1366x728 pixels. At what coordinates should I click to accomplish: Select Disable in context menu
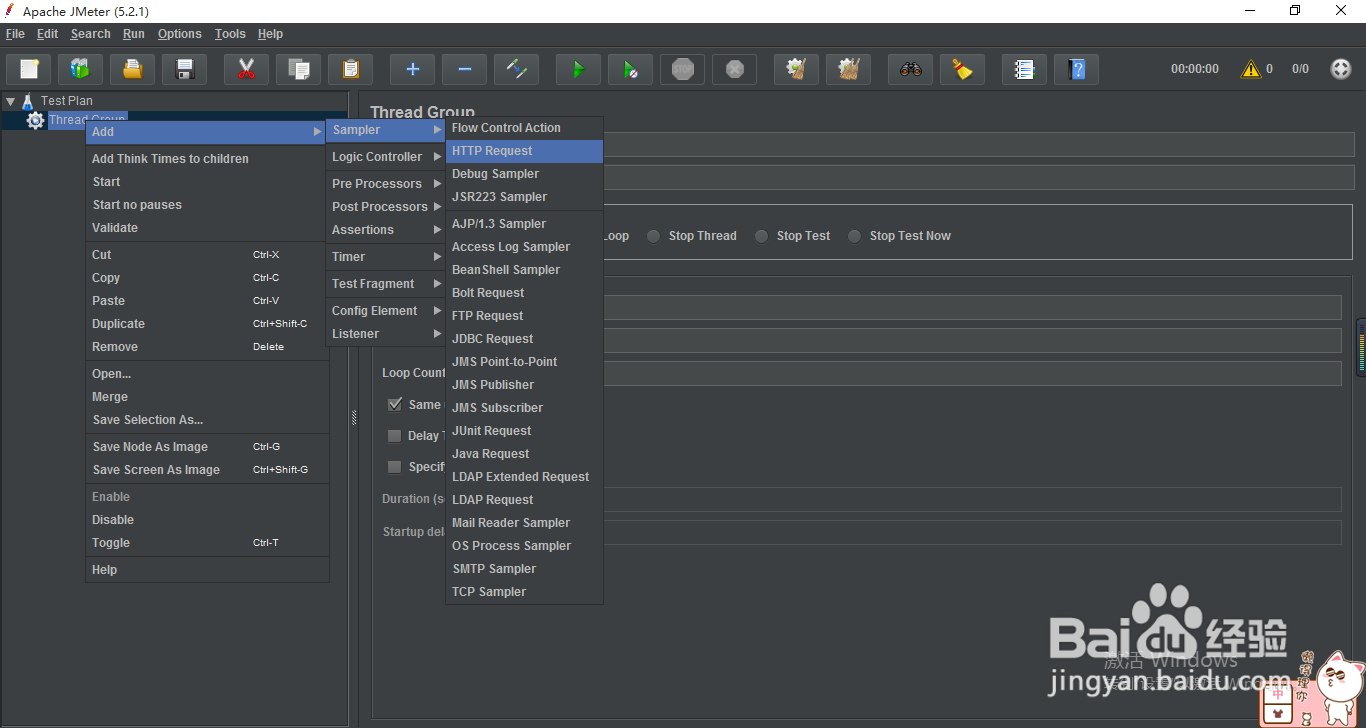pos(206,520)
